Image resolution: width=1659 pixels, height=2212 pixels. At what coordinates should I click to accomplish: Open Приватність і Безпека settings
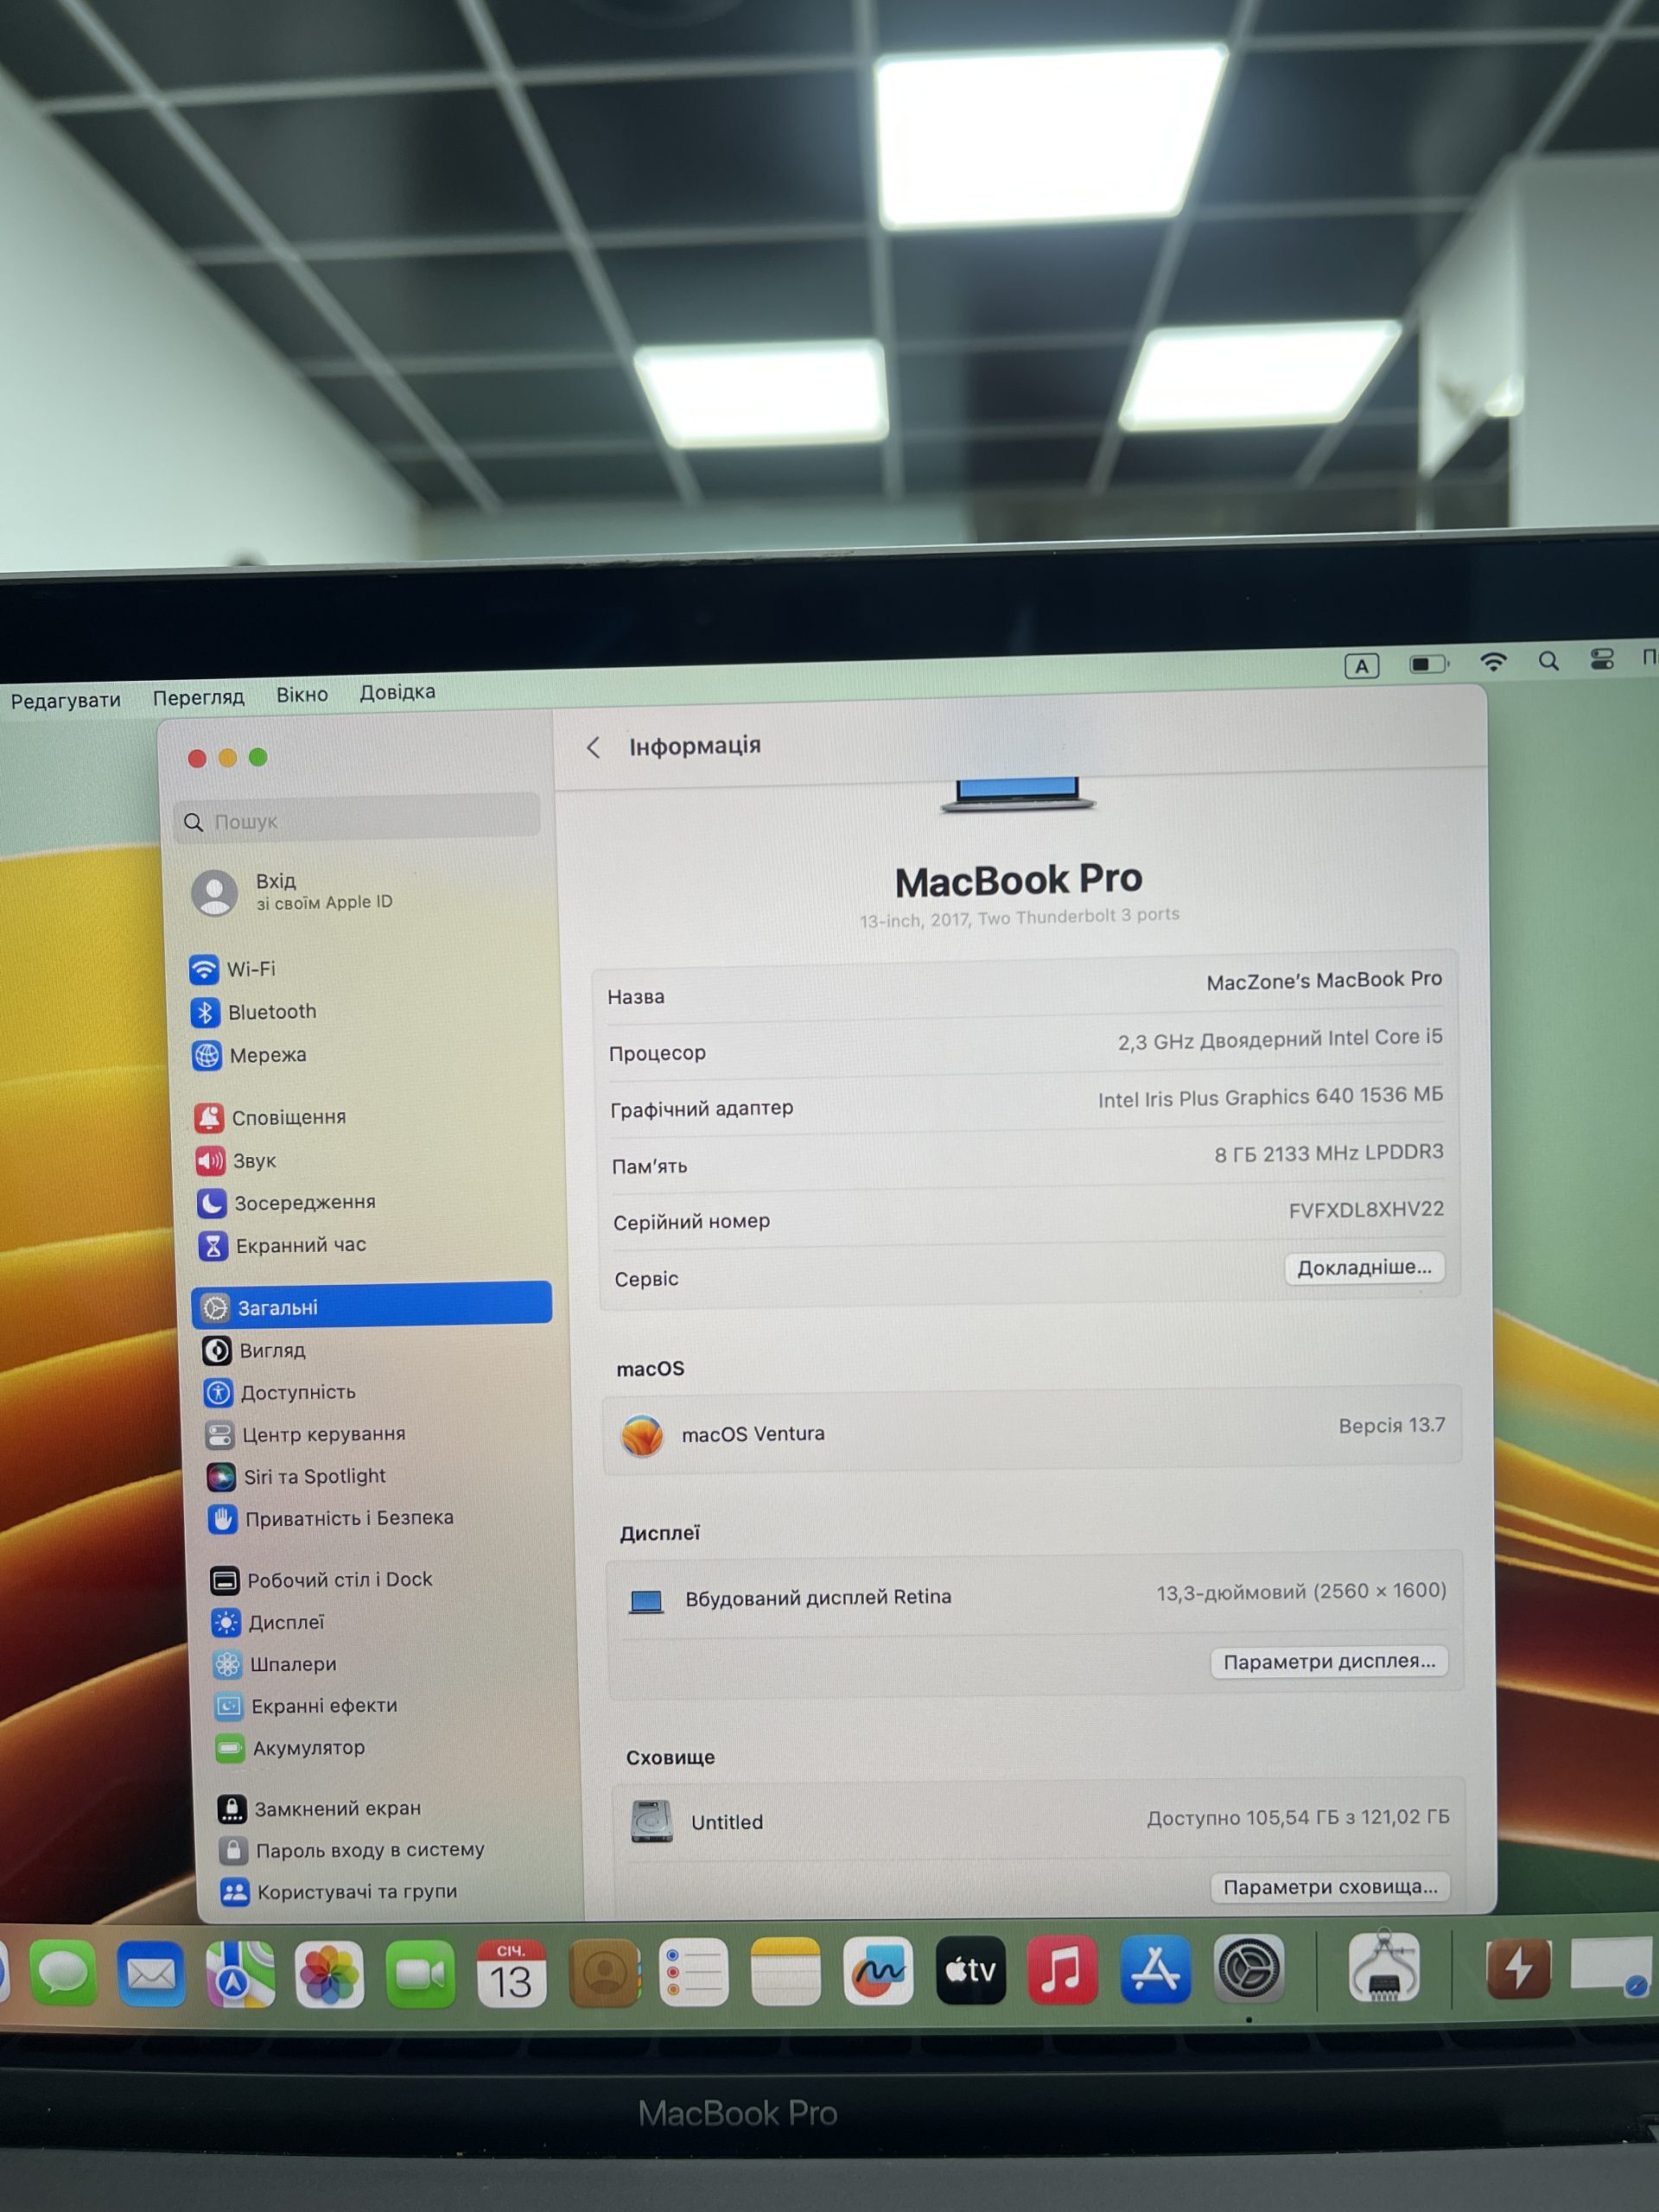coord(331,1518)
